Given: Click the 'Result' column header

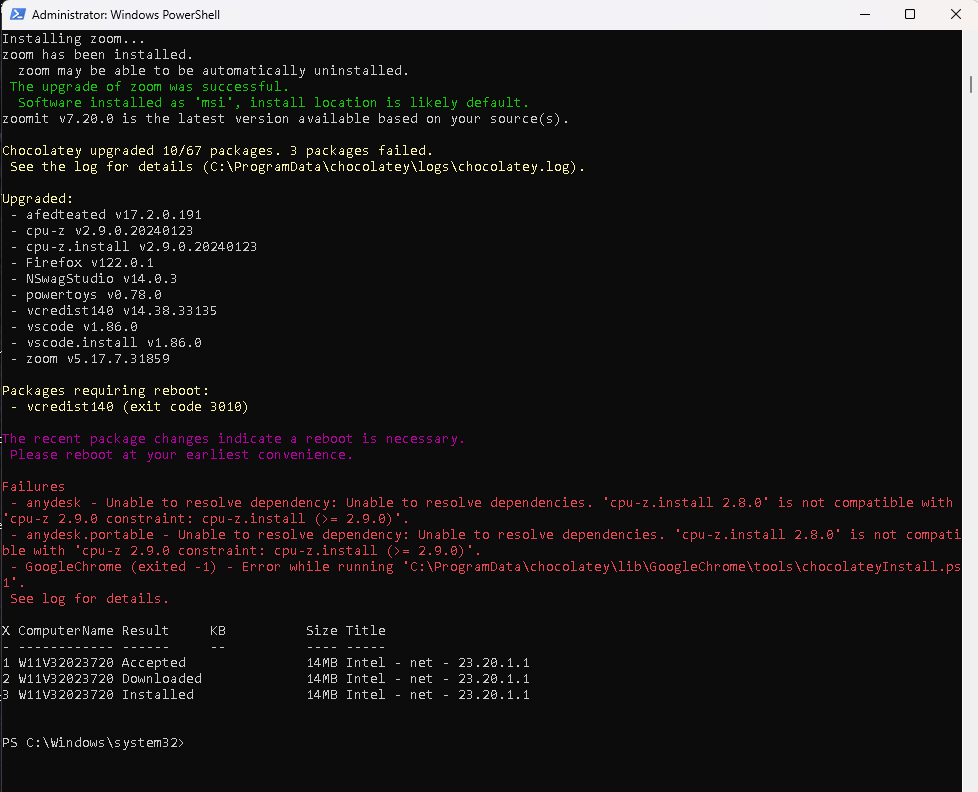Looking at the screenshot, I should pos(145,630).
